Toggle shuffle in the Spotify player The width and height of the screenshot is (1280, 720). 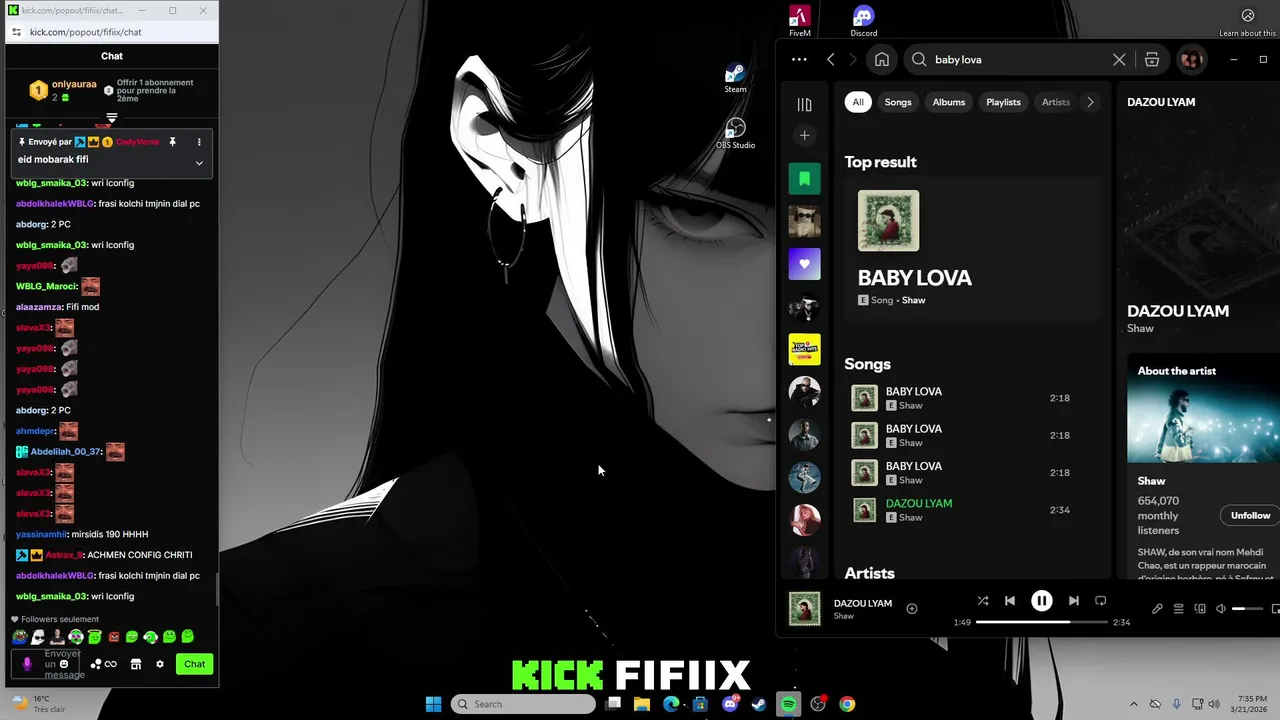[983, 601]
